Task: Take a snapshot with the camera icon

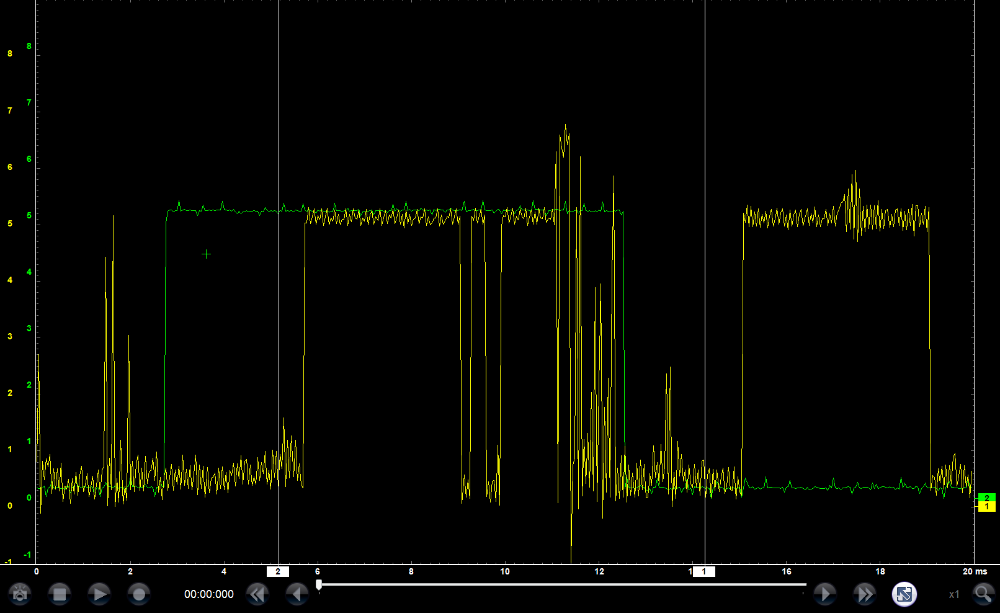Action: click(20, 594)
